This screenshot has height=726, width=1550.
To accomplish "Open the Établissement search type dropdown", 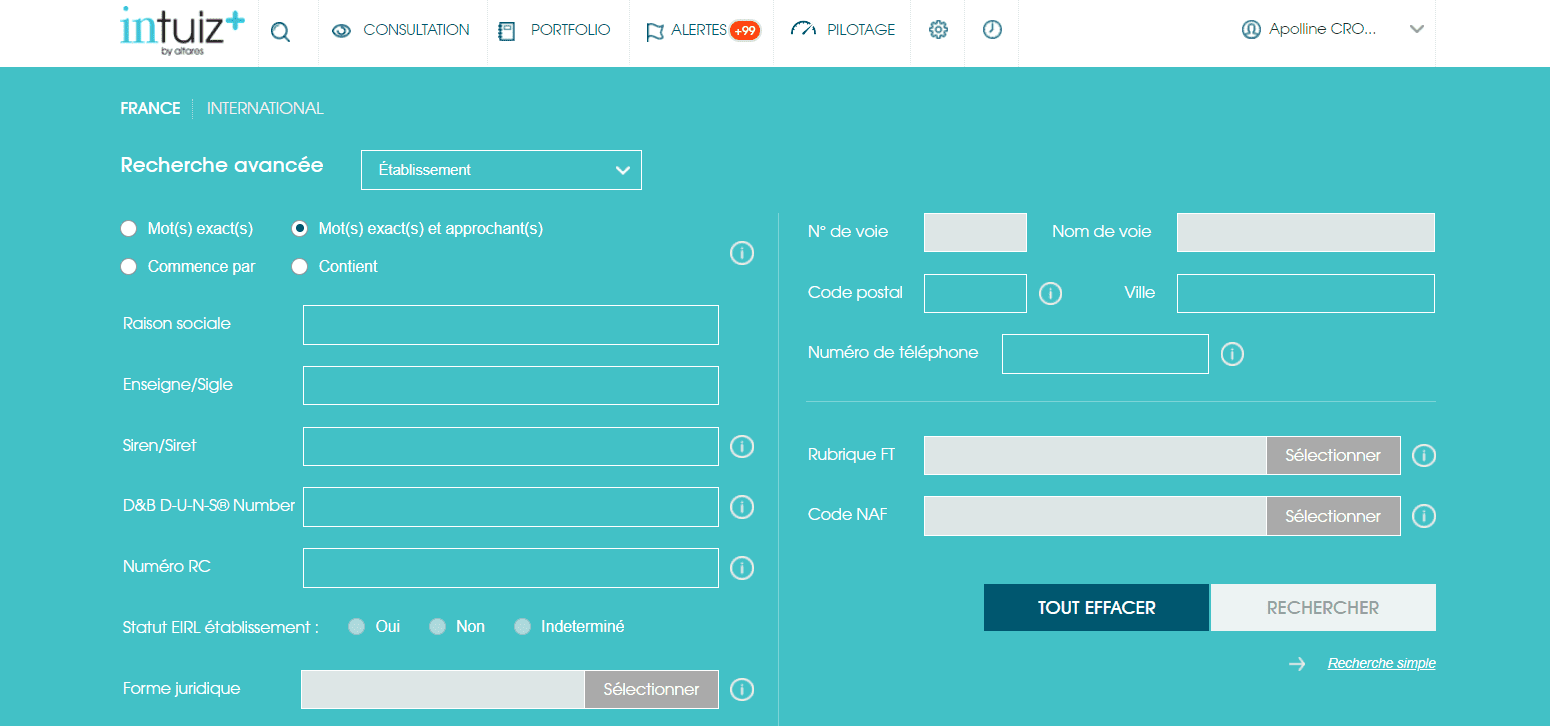I will [x=501, y=170].
